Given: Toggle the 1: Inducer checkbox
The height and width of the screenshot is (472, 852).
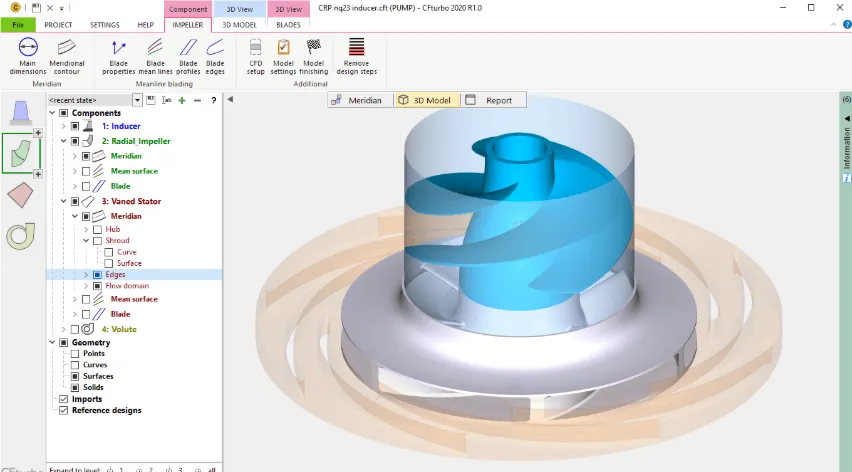Looking at the screenshot, I should pyautogui.click(x=75, y=126).
